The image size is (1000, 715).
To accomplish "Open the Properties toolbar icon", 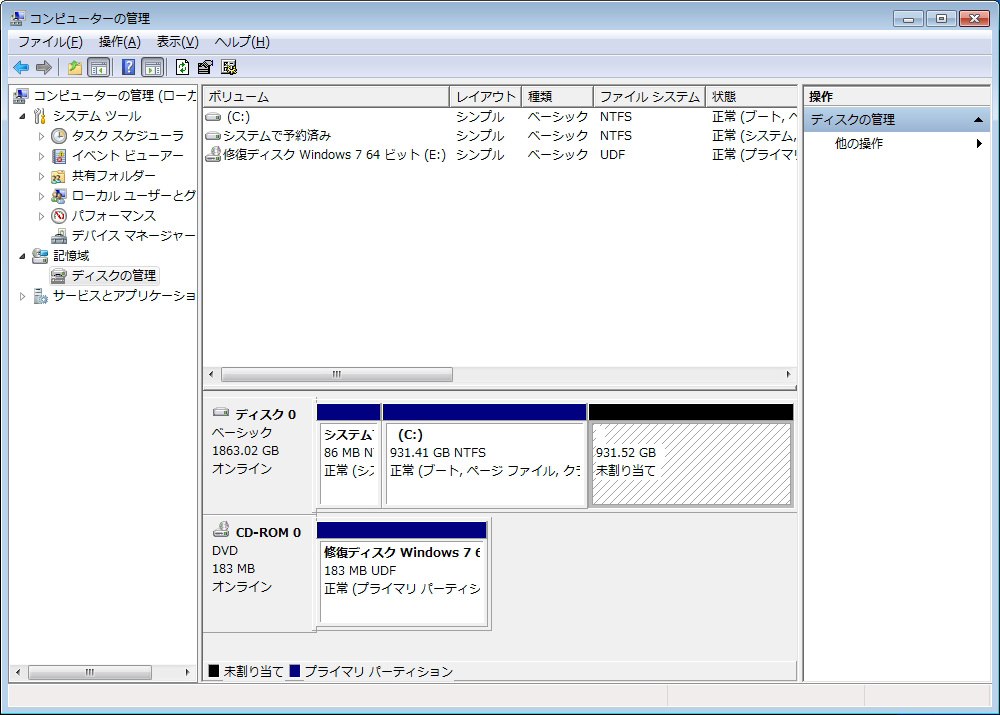I will click(205, 67).
